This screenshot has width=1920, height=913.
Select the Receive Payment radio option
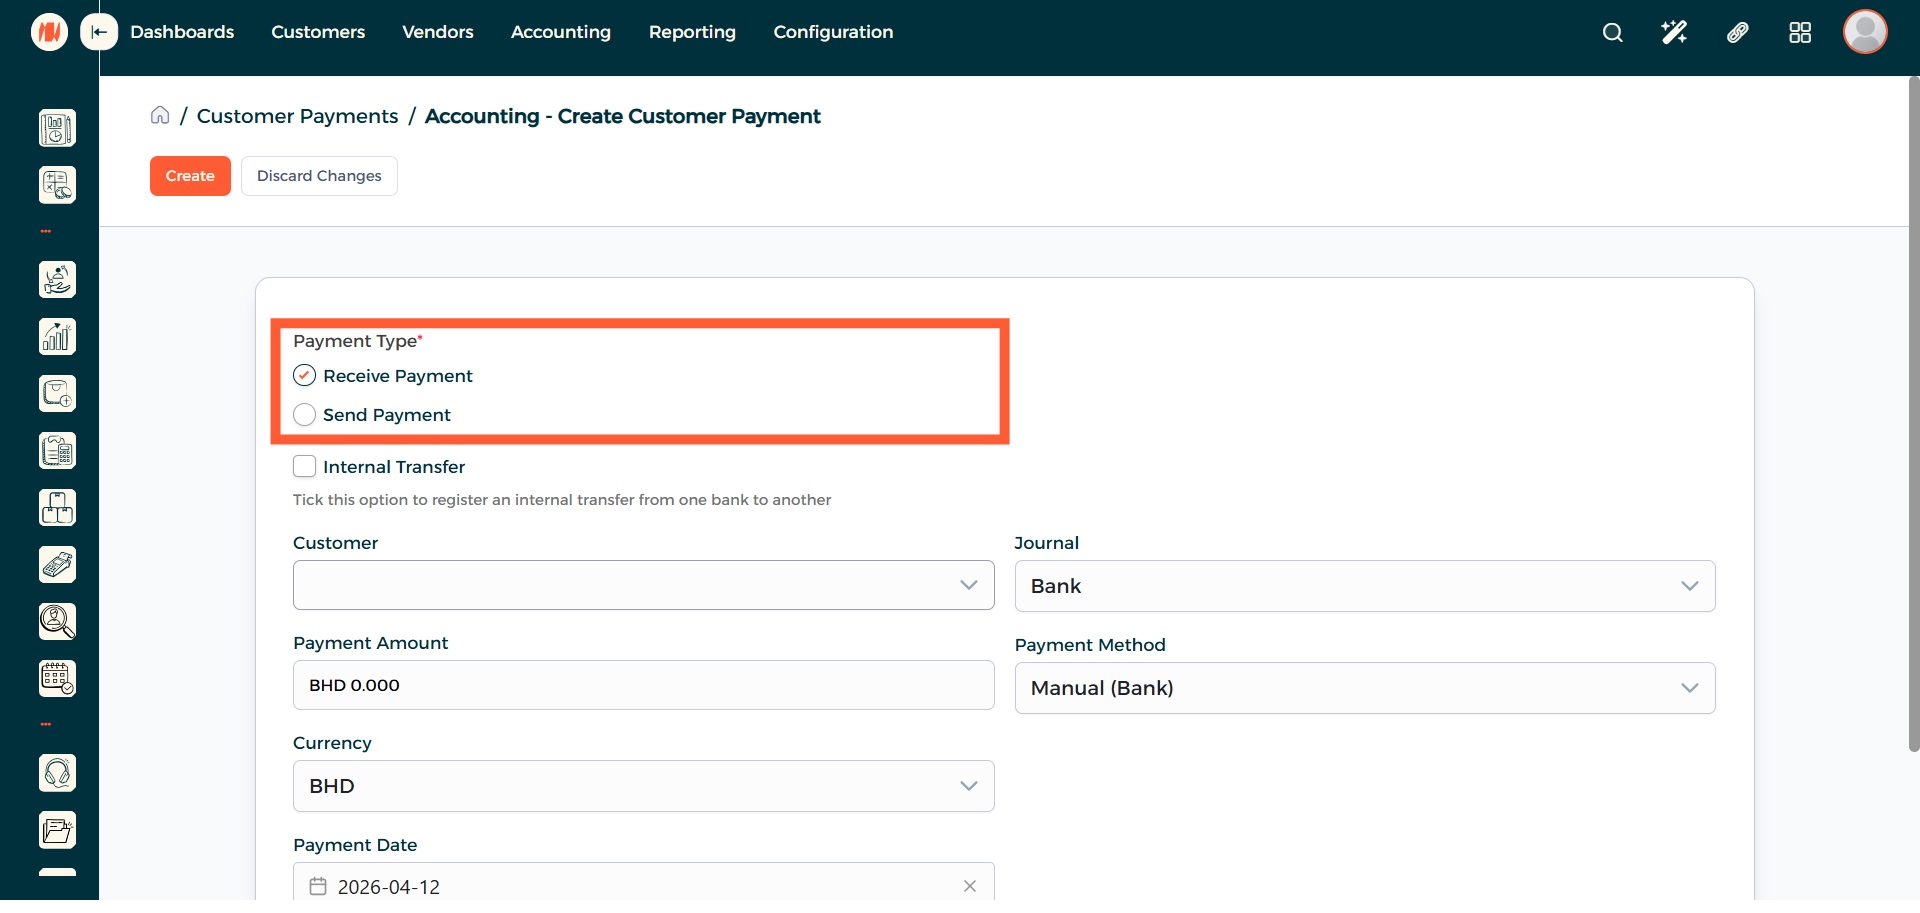point(305,376)
